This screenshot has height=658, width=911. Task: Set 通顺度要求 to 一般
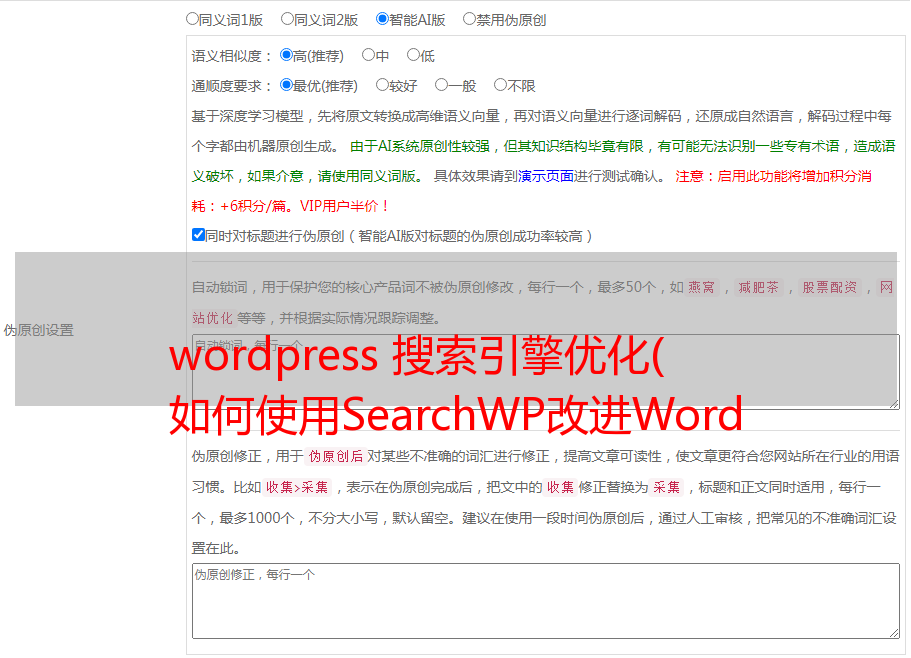[x=442, y=85]
